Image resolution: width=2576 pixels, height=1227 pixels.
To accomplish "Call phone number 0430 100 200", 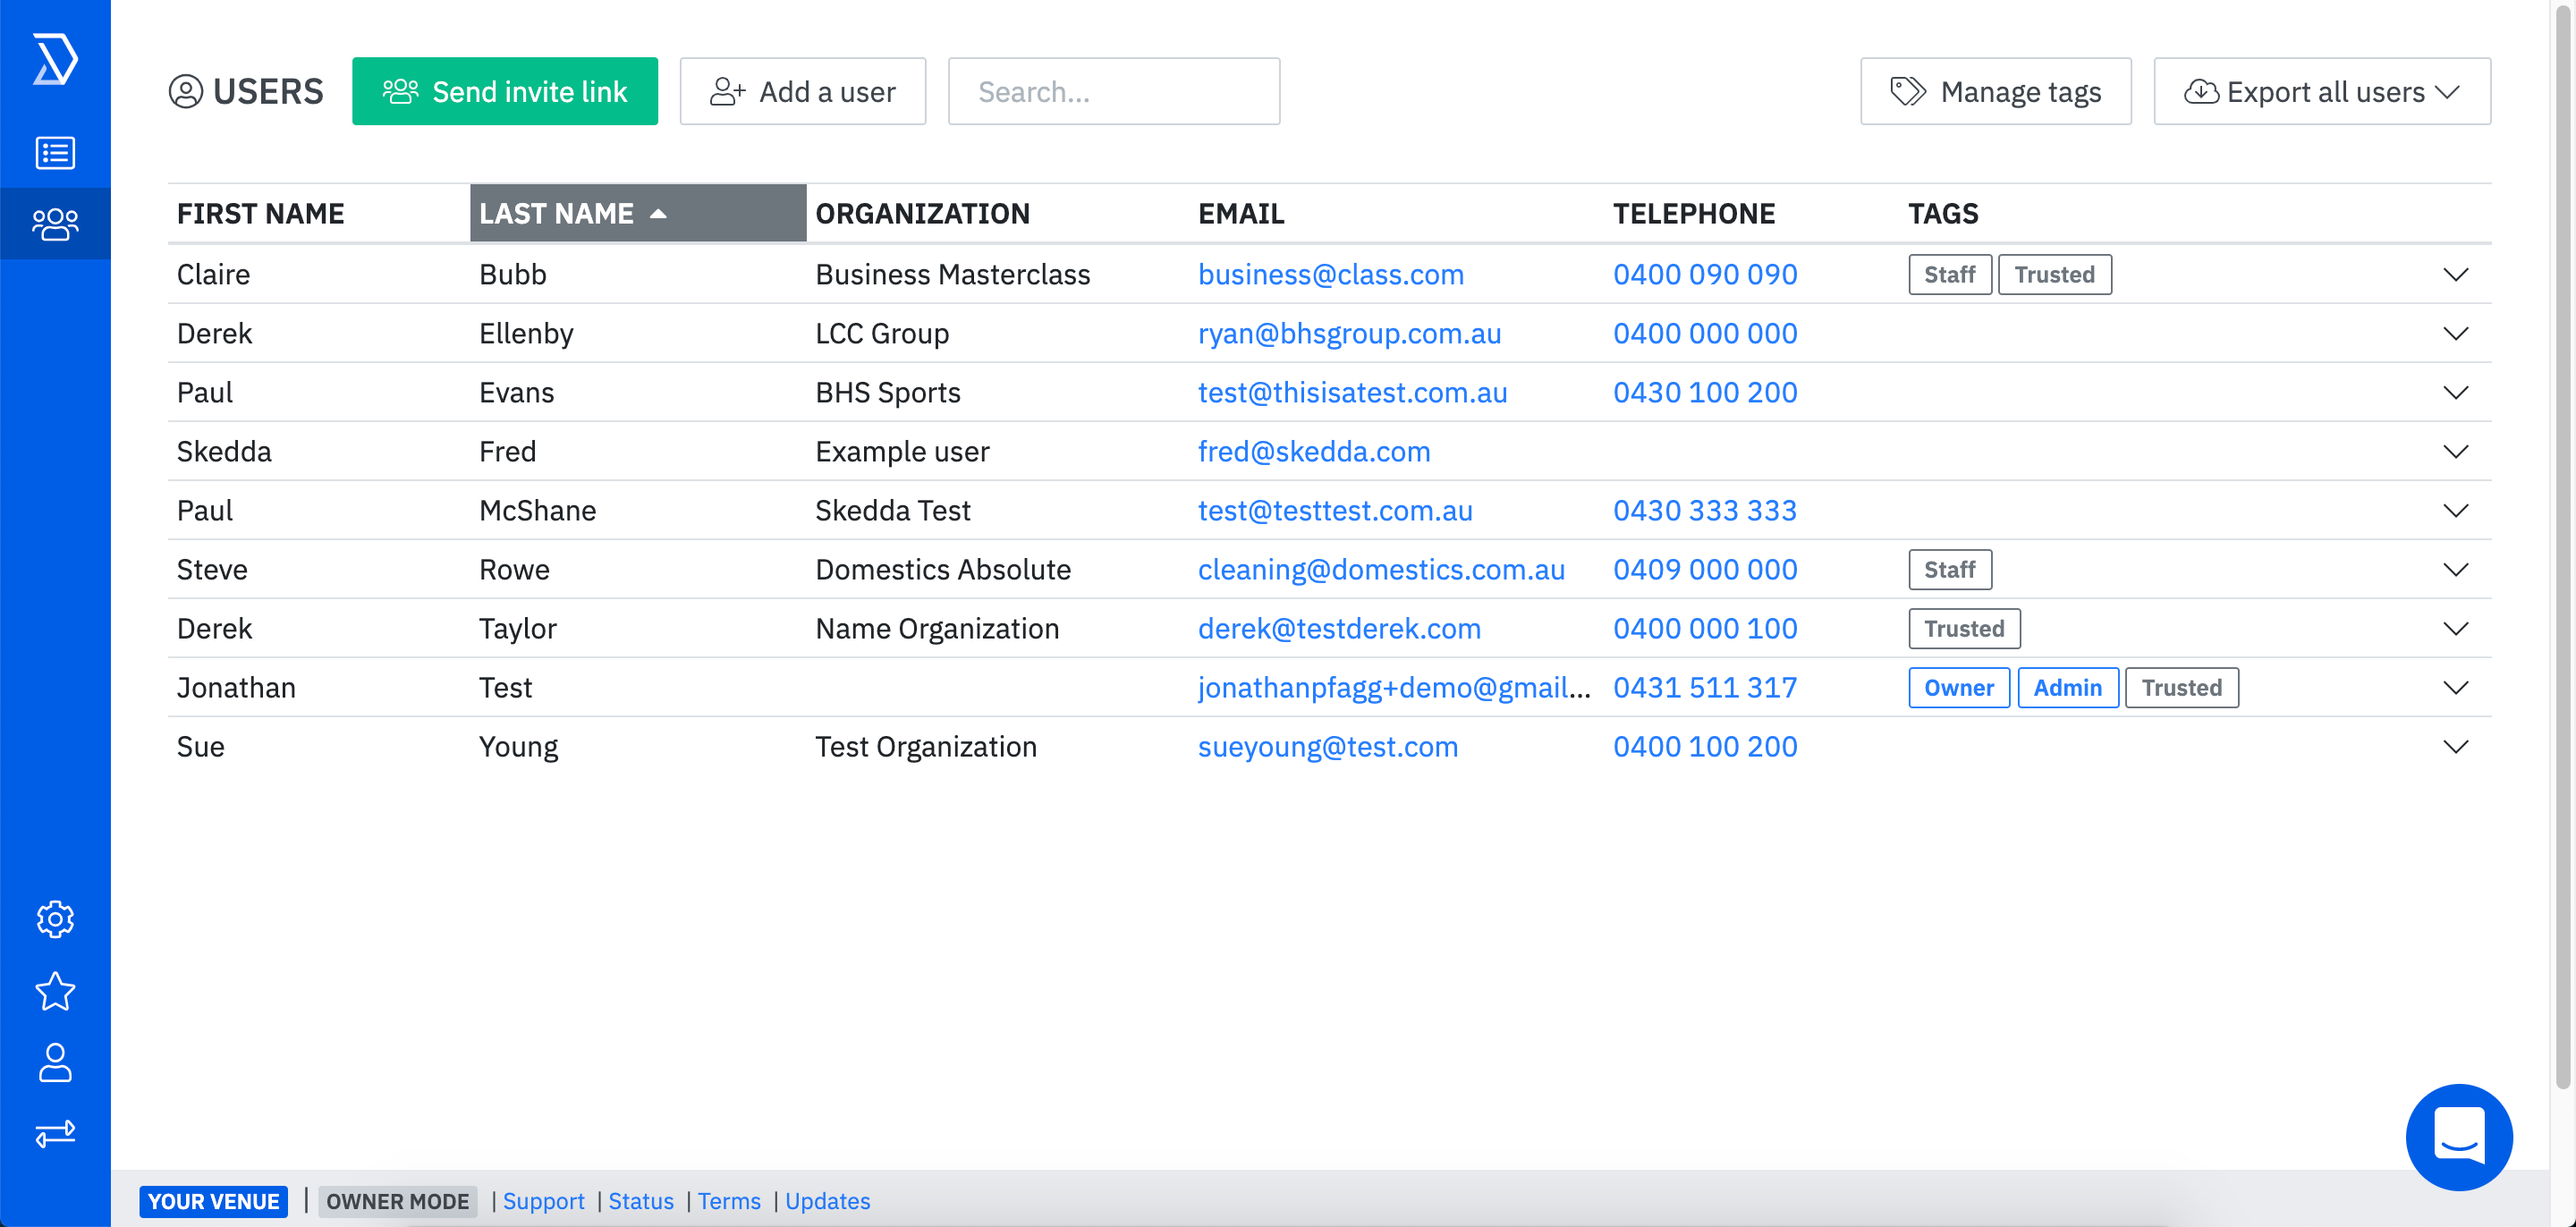I will (x=1705, y=392).
